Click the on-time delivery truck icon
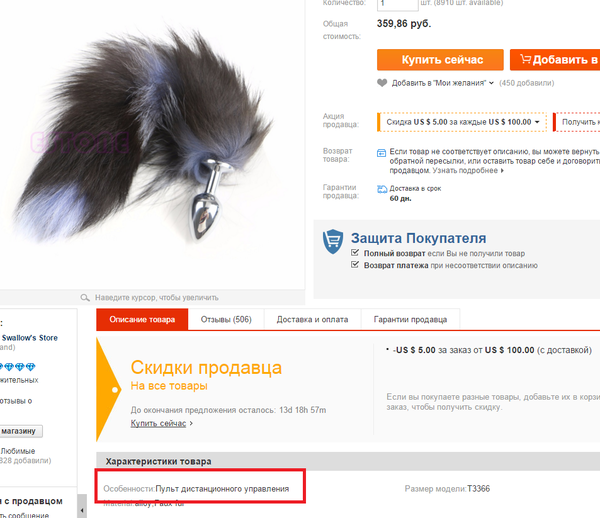Screen dimensions: 600x518 [382, 189]
